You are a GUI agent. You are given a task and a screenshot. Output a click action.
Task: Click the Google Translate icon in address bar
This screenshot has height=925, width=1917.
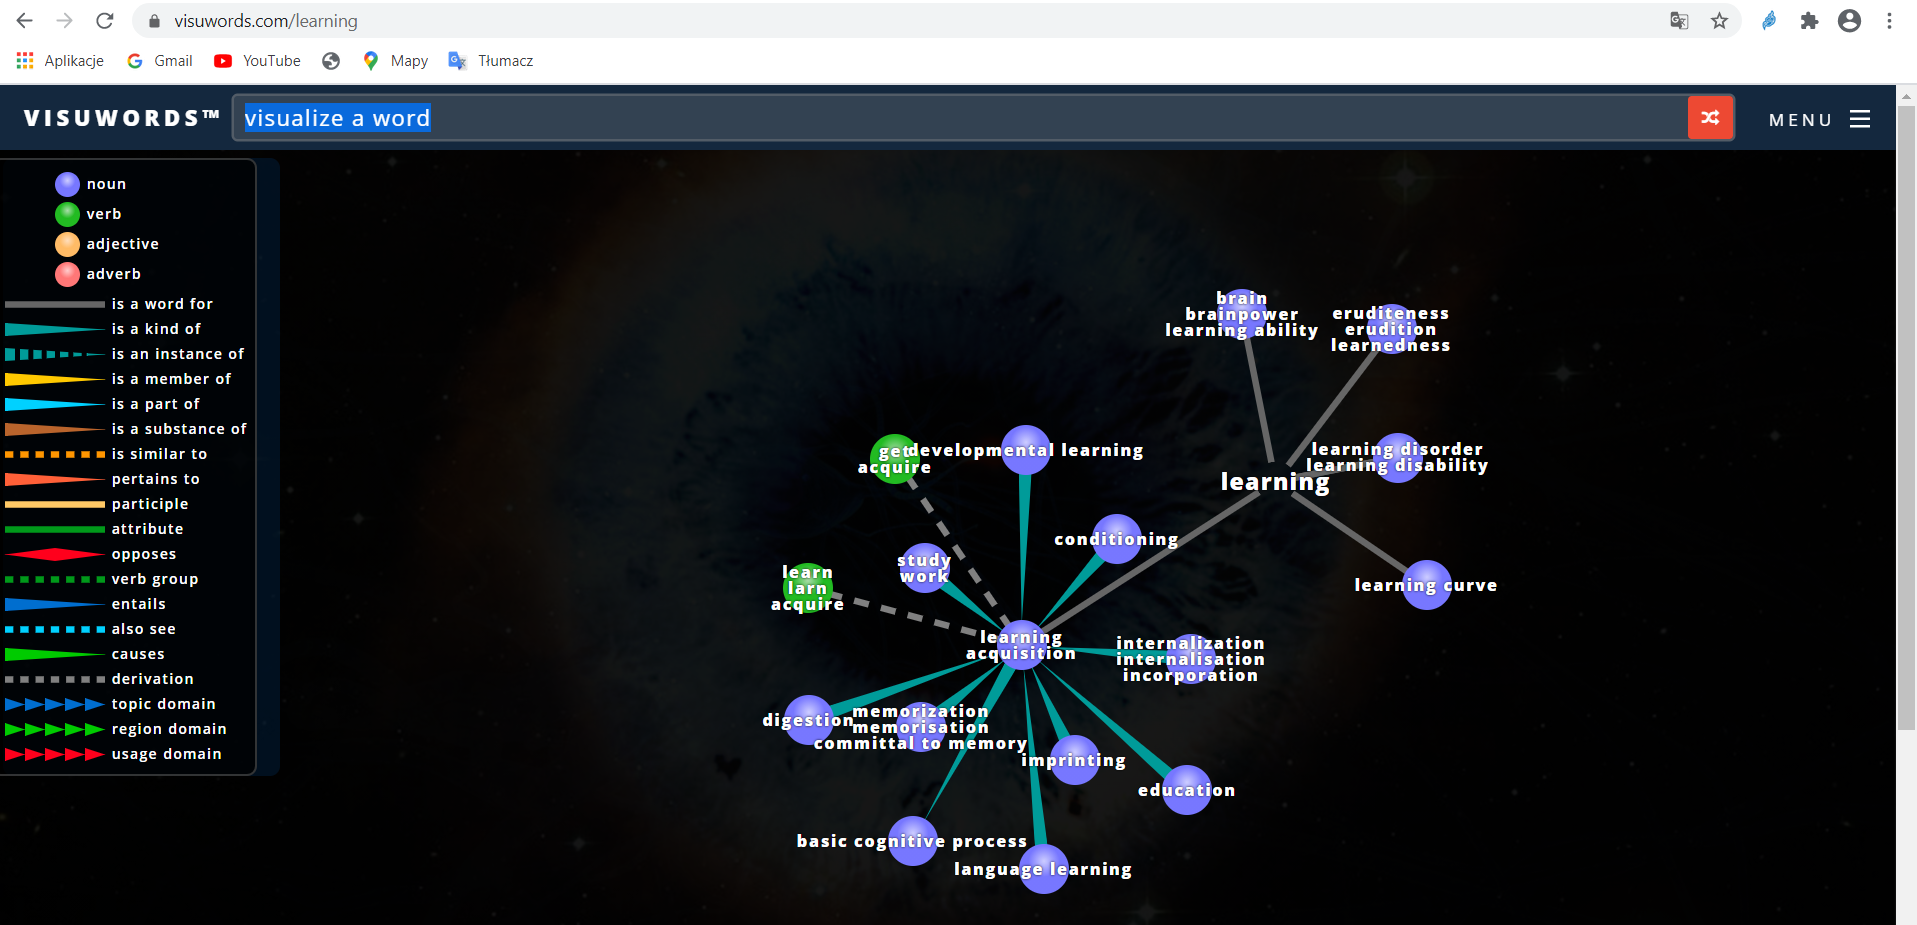tap(1679, 21)
